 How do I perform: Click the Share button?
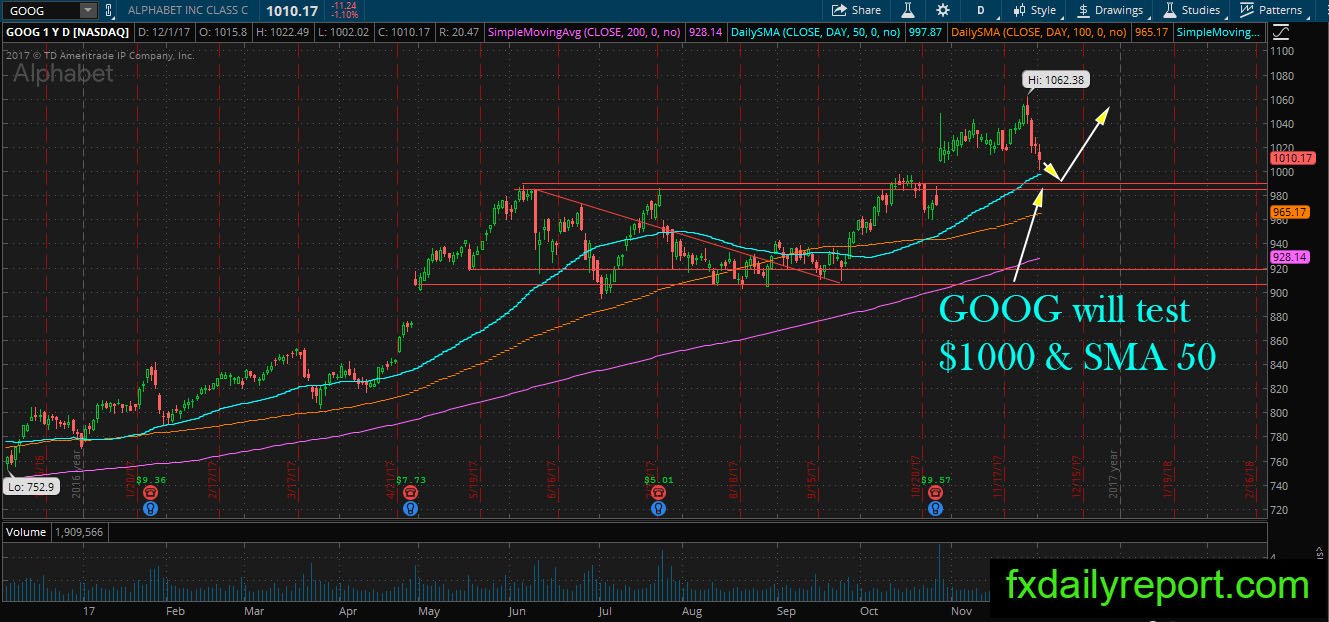coord(857,10)
